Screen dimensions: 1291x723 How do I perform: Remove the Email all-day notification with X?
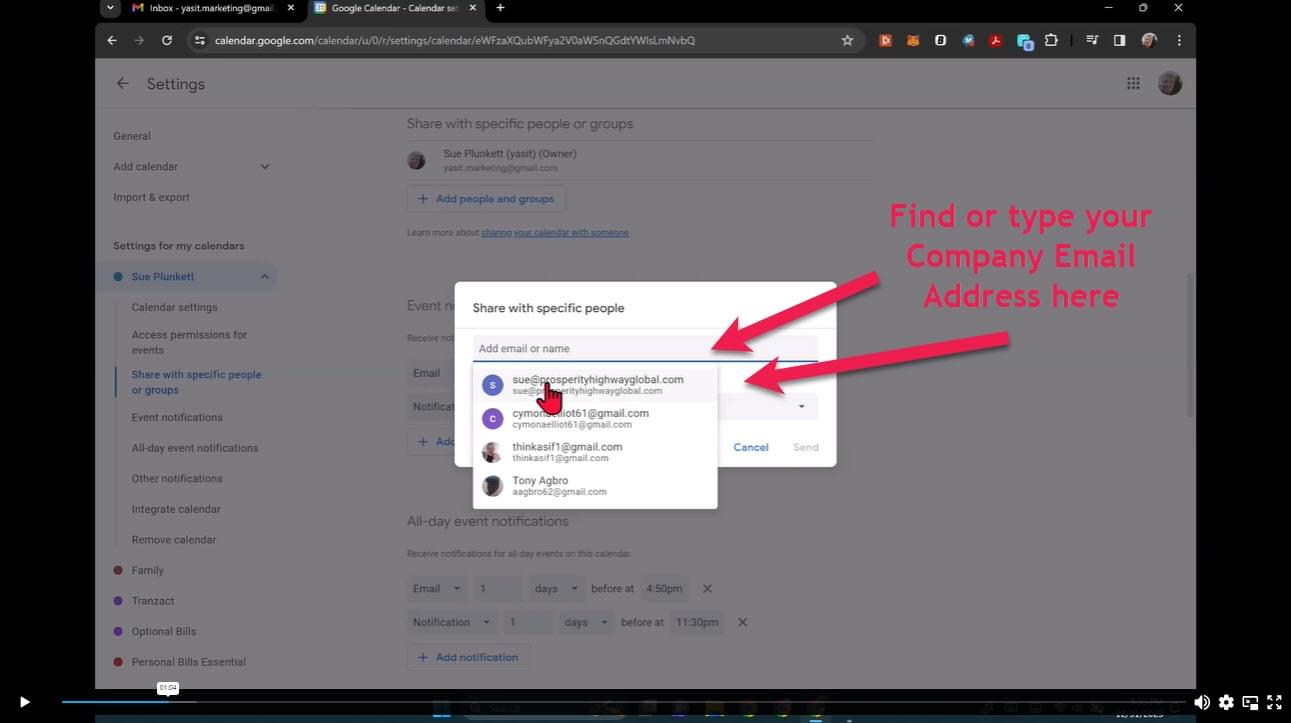coord(707,589)
